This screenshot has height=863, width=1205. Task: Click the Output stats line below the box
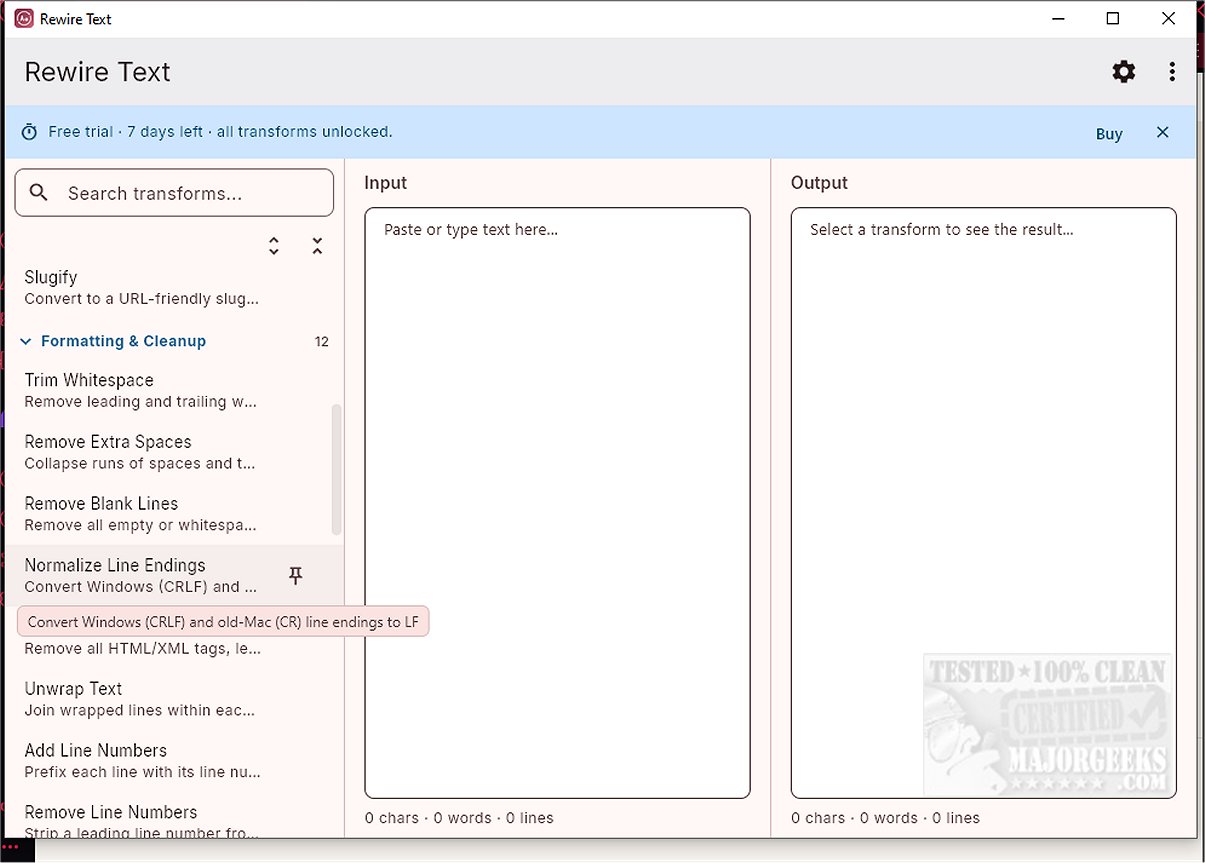[885, 818]
